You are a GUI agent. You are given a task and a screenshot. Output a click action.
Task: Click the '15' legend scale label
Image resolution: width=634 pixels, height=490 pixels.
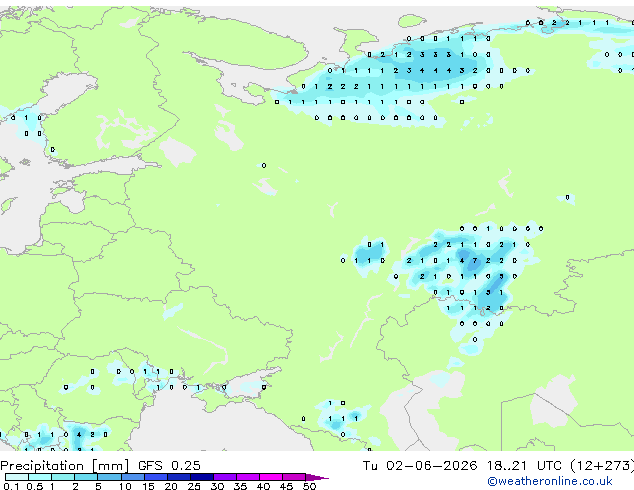click(x=148, y=486)
